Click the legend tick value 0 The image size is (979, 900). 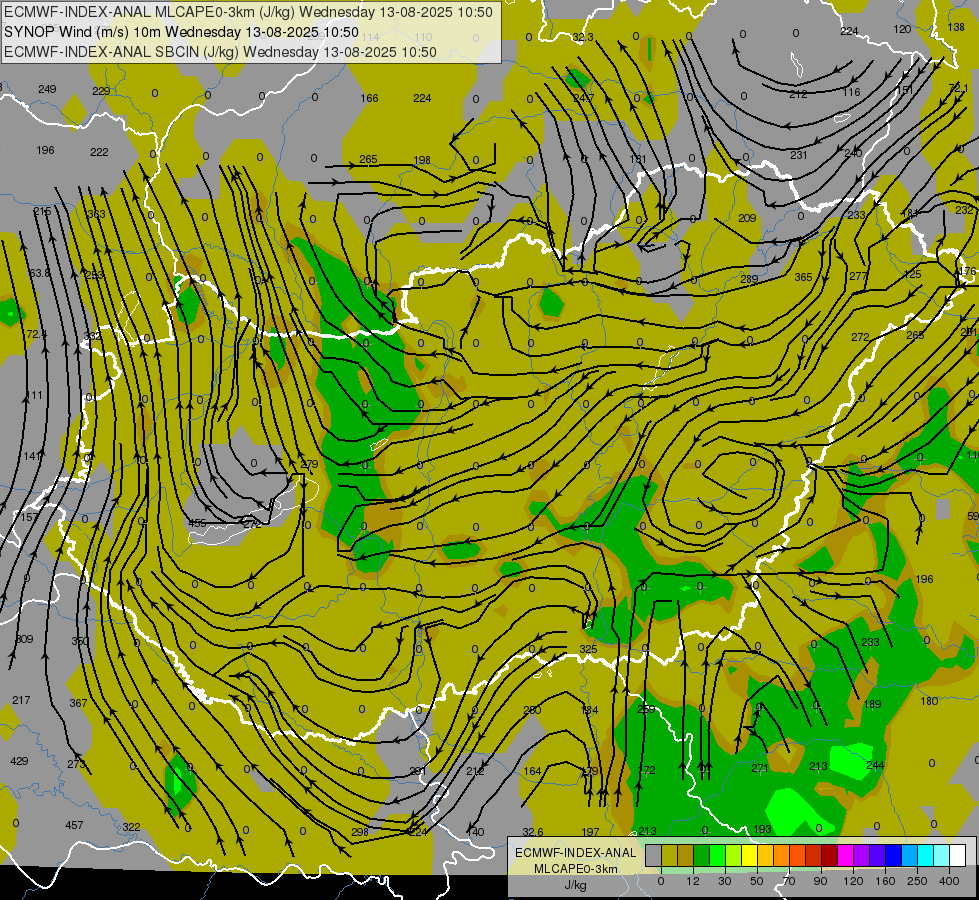pos(661,881)
